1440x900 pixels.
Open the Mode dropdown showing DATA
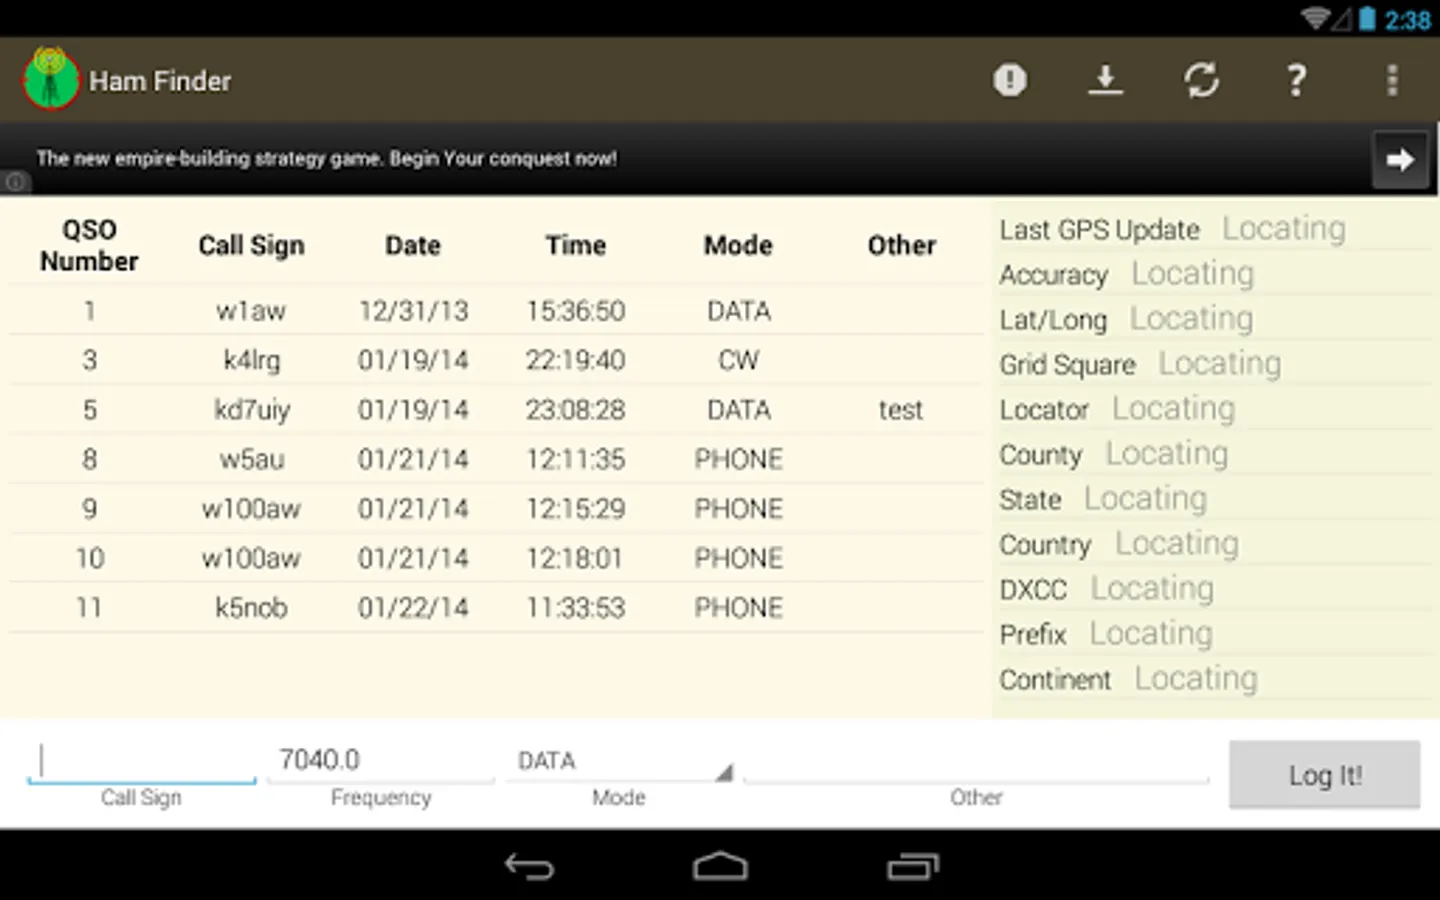pyautogui.click(x=619, y=762)
